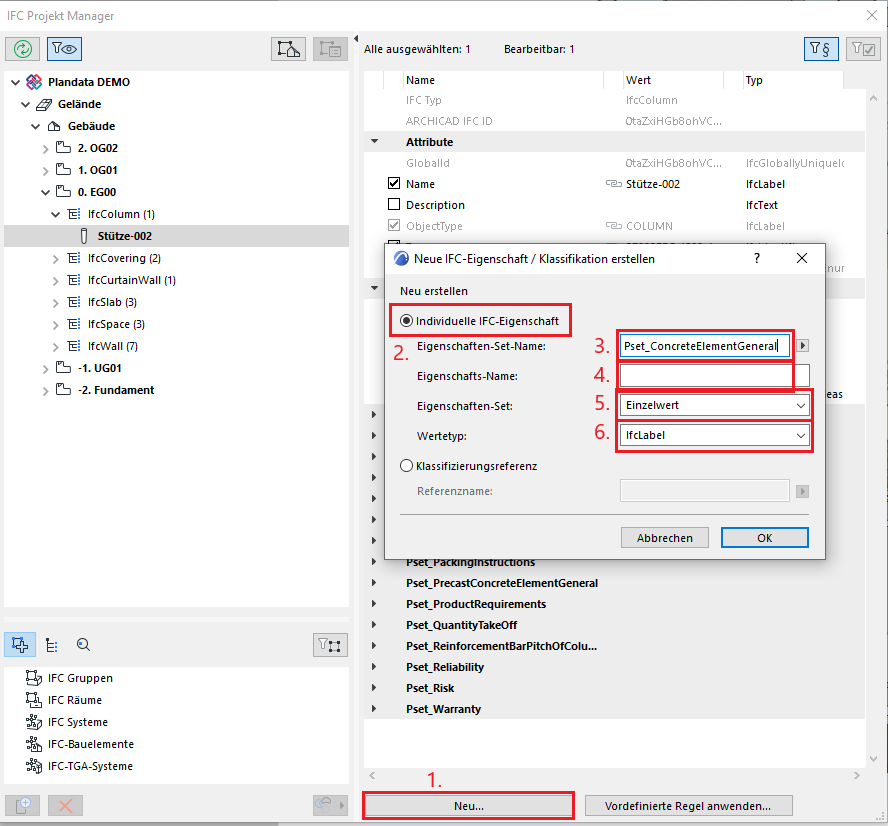Click the Eigenschafts-Name input field
The height and width of the screenshot is (826, 888).
click(706, 376)
